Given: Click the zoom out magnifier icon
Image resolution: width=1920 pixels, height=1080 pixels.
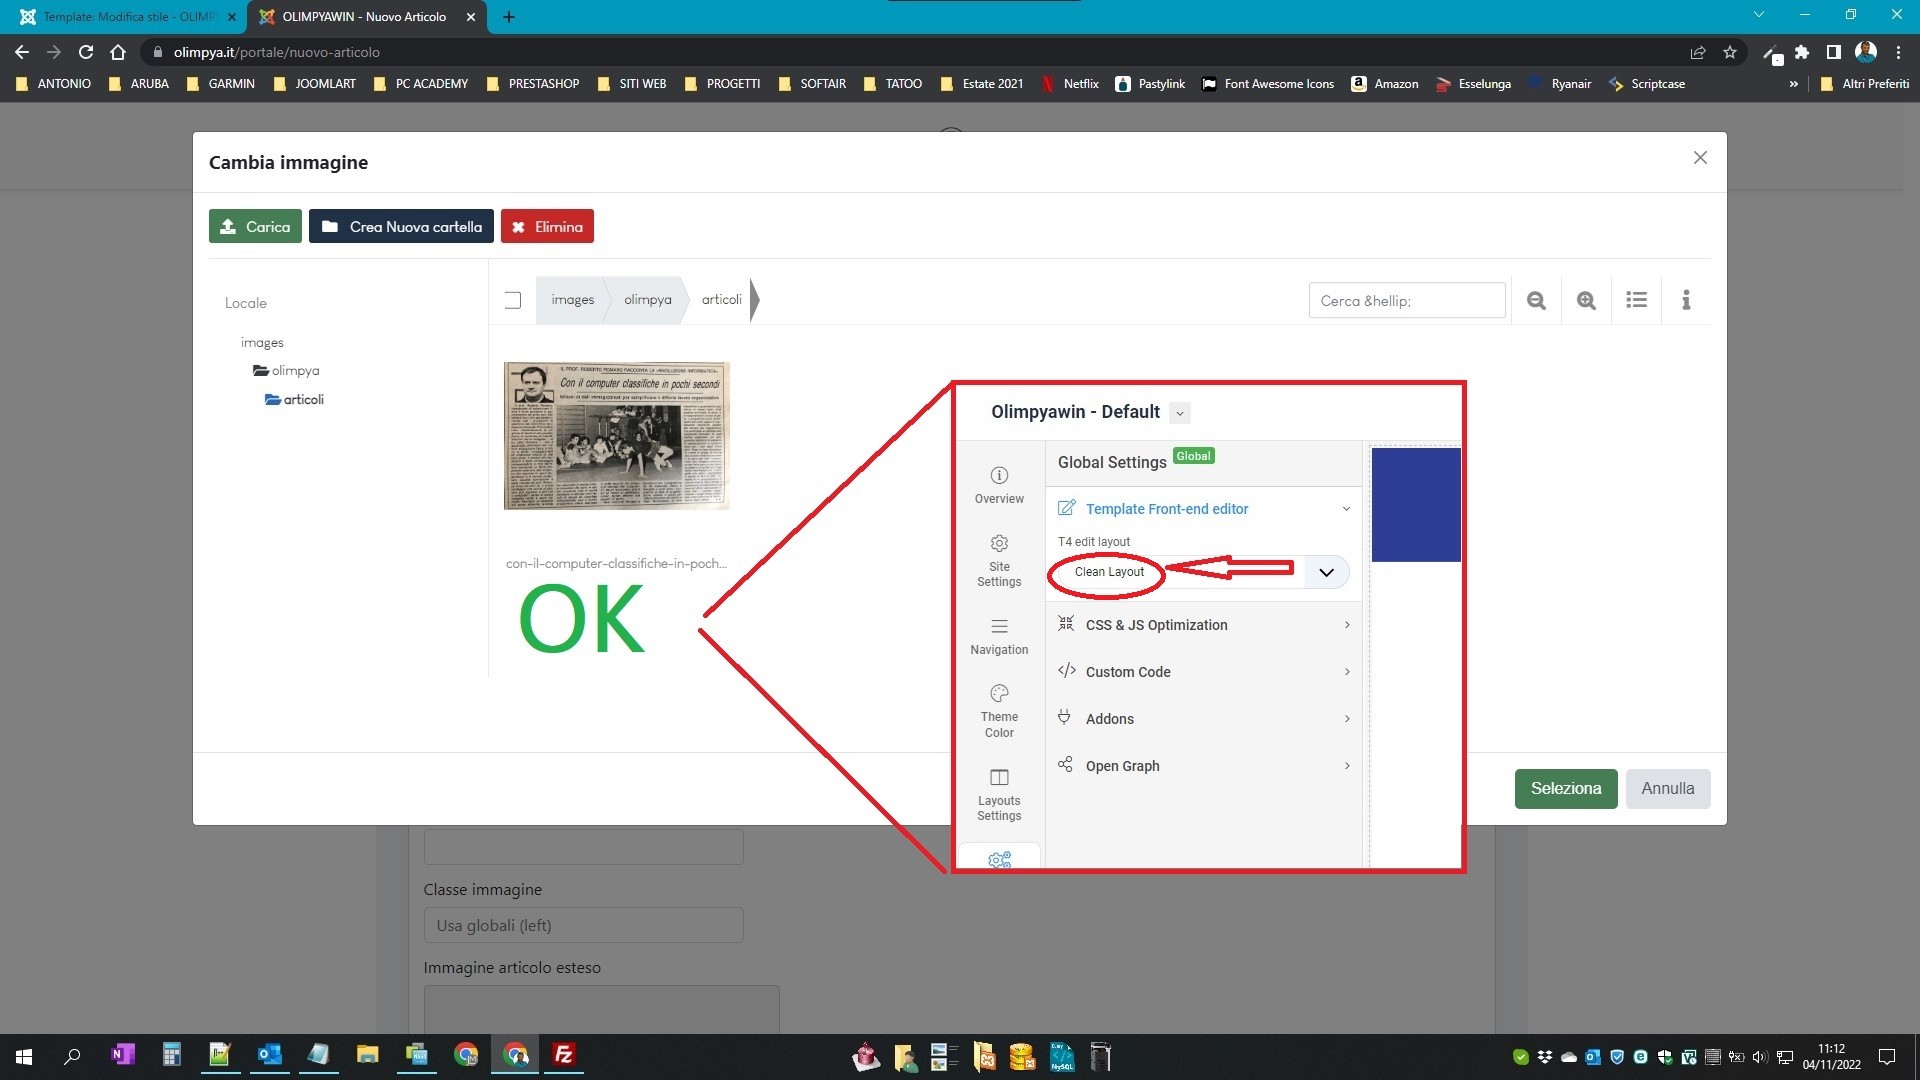Looking at the screenshot, I should [1536, 300].
